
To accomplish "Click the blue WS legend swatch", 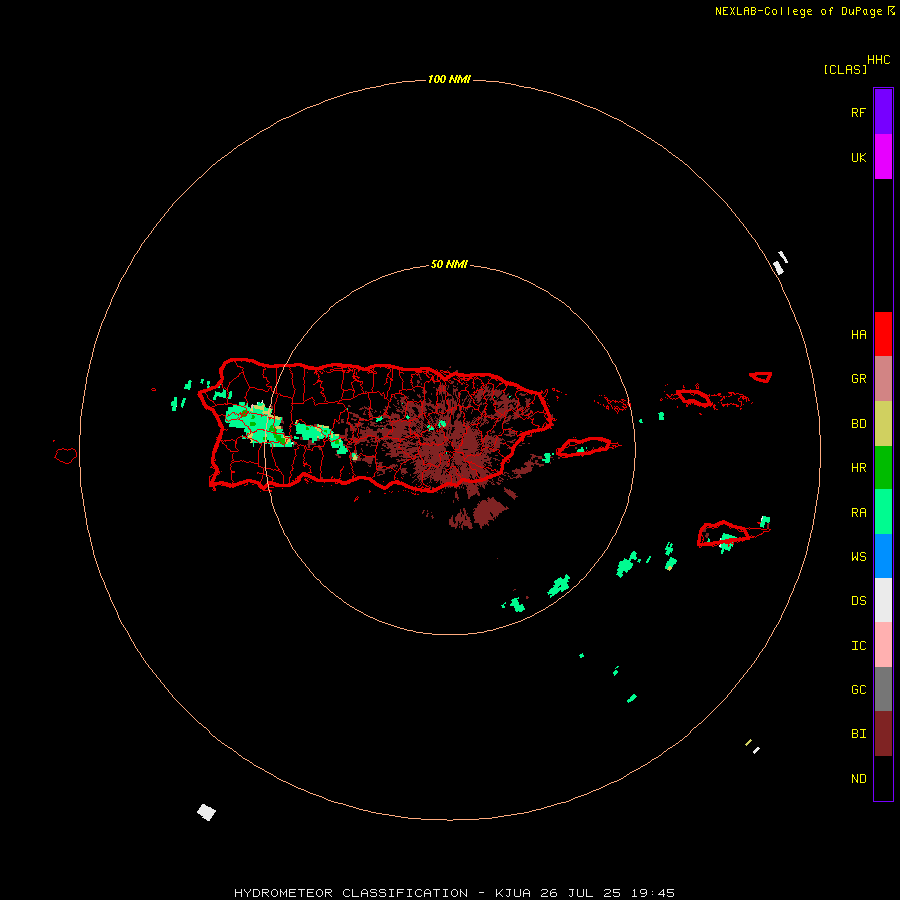I will tap(883, 556).
